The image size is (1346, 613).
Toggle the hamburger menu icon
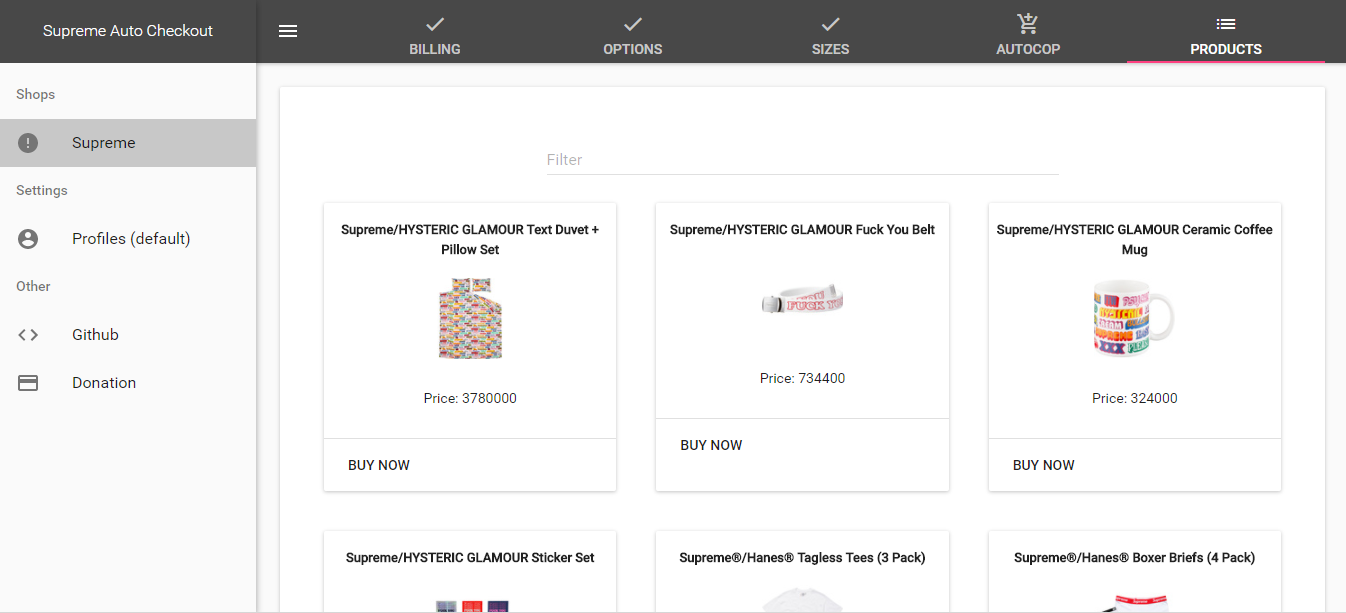click(288, 31)
